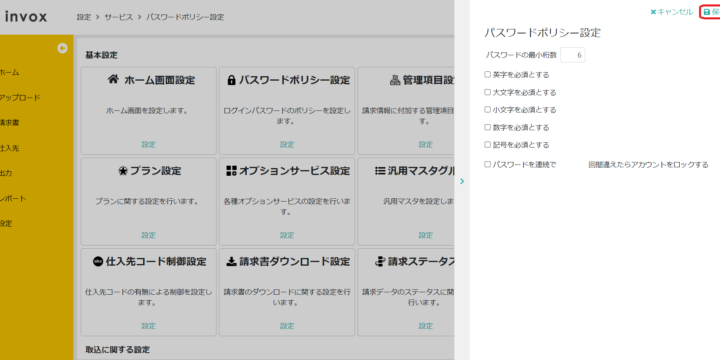This screenshot has width=720, height=360.
Task: Click 設定 link under オプションサービス設定
Action: [287, 235]
